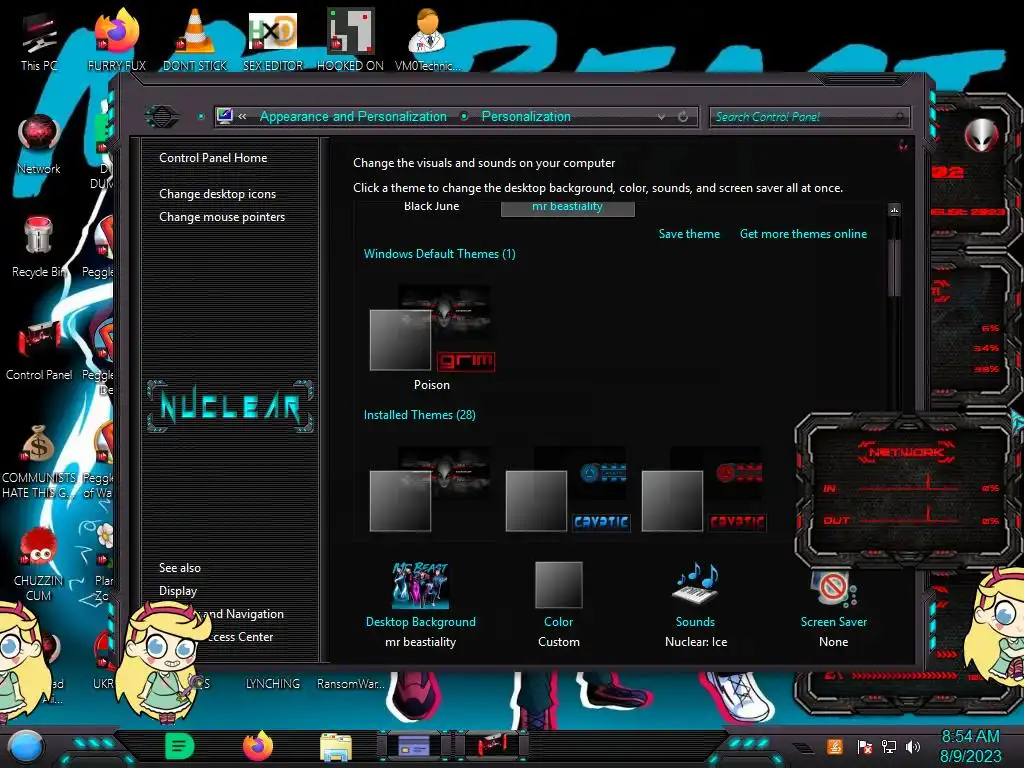Viewport: 1024px width, 768px height.
Task: Click Get more themes online link
Action: pos(803,234)
